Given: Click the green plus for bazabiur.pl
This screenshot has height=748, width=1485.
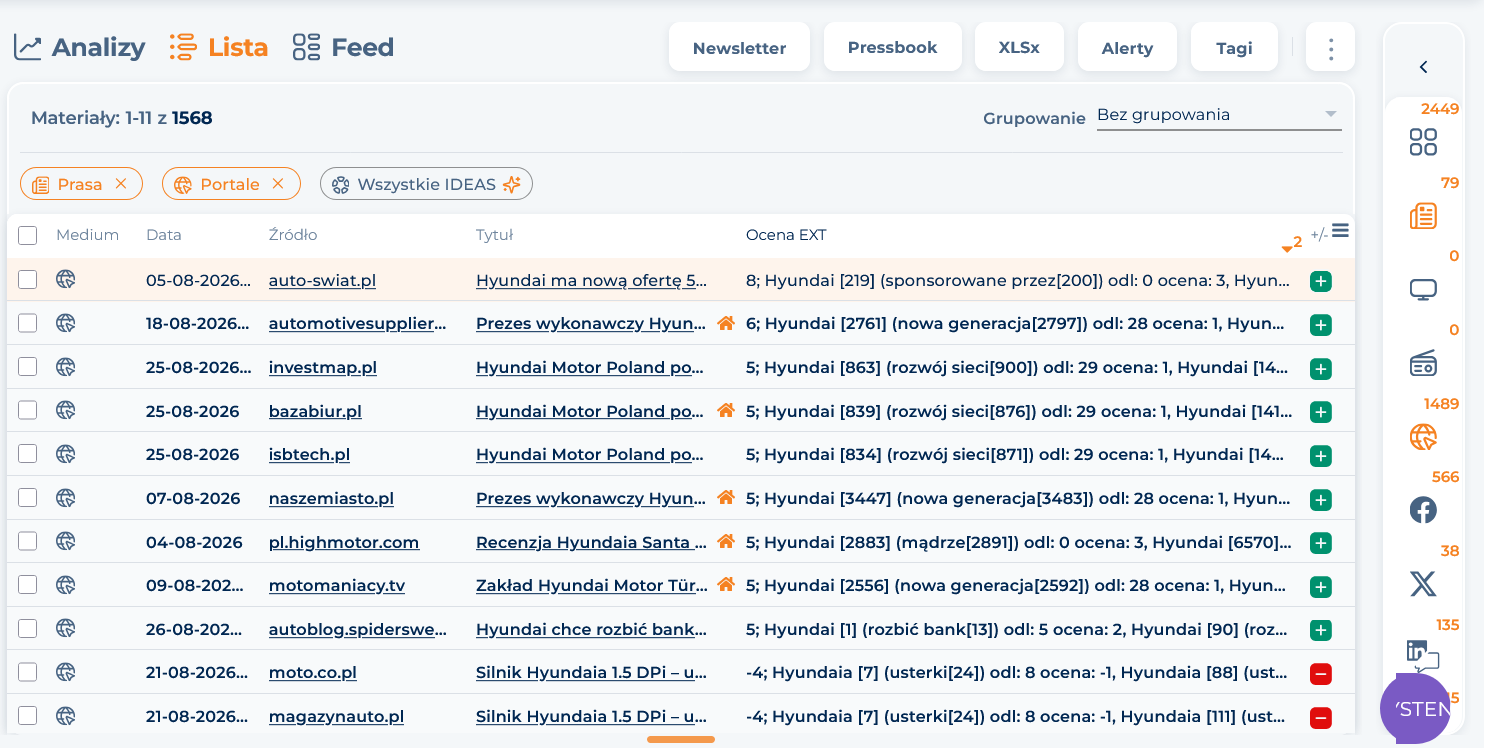Looking at the screenshot, I should point(1320,412).
